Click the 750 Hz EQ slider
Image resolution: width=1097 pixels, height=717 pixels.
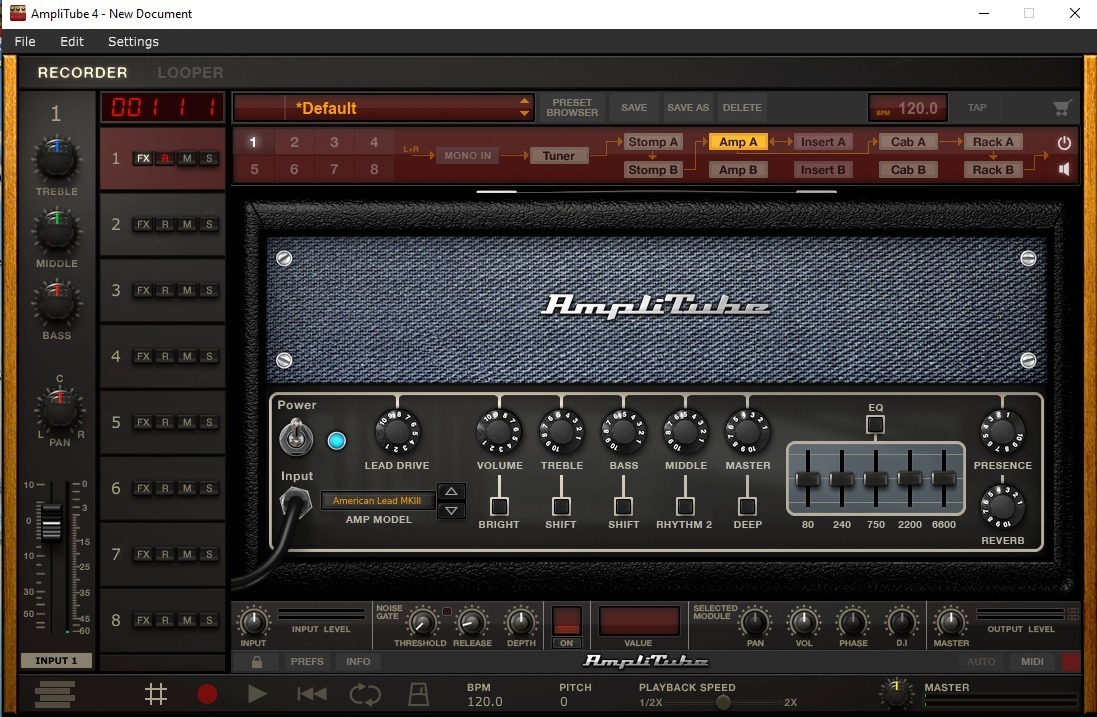[x=875, y=479]
